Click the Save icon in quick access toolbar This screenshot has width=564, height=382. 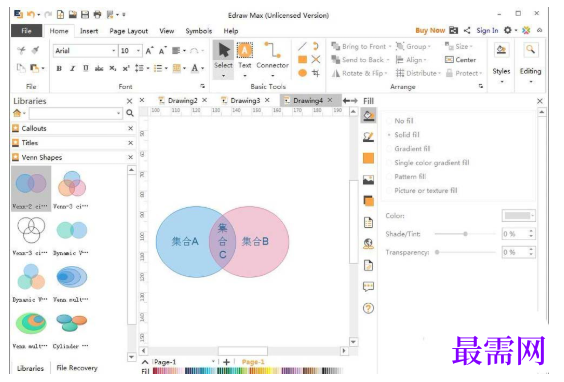point(85,14)
